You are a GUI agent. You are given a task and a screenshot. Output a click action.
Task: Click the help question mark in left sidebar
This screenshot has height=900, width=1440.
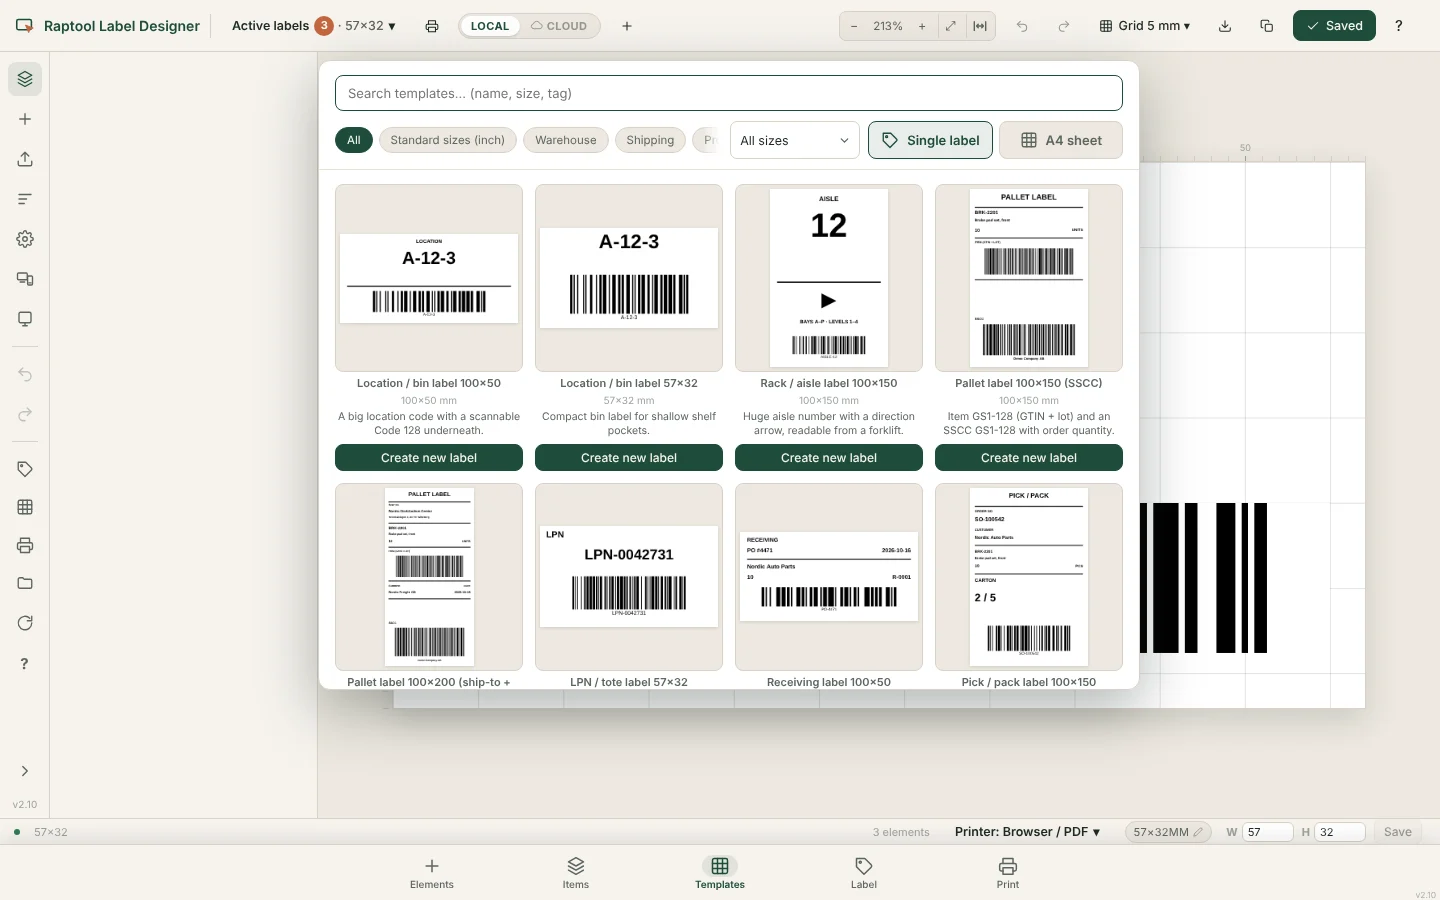click(25, 663)
